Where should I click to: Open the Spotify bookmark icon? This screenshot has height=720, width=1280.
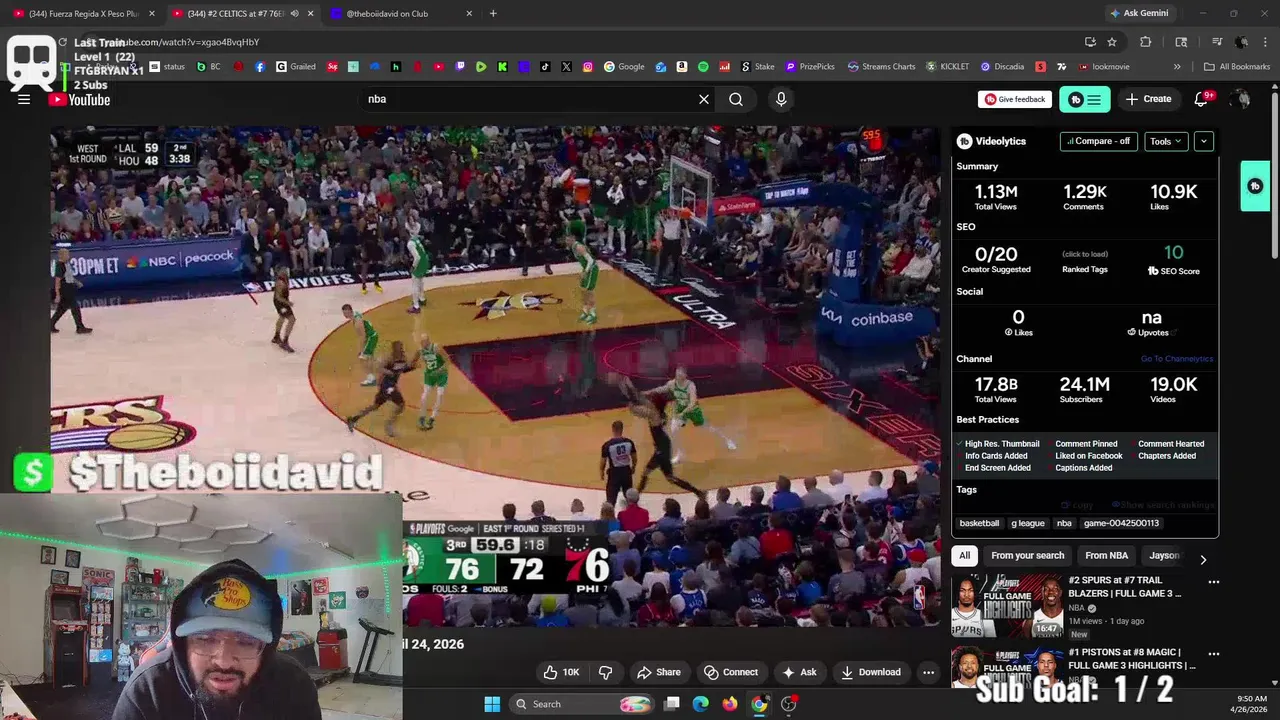pos(703,67)
